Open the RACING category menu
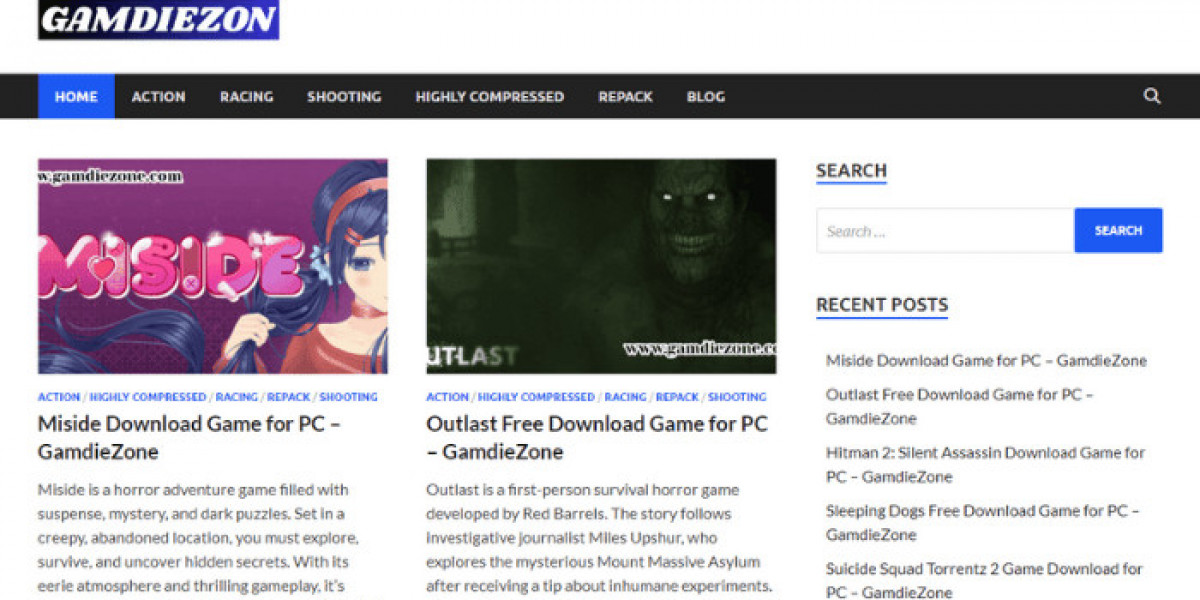Screen dimensions: 1200x600 coord(246,97)
